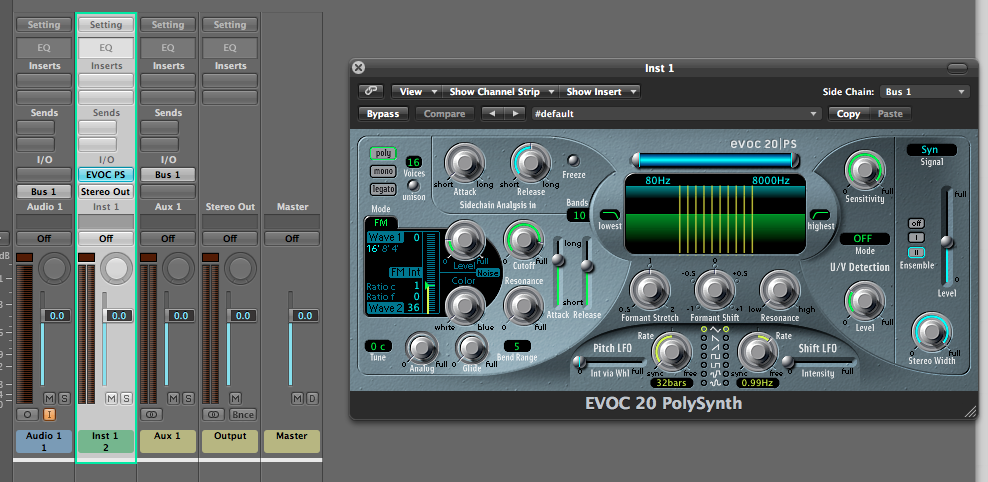
Task: Click the Formant Shift knob
Action: (715, 290)
